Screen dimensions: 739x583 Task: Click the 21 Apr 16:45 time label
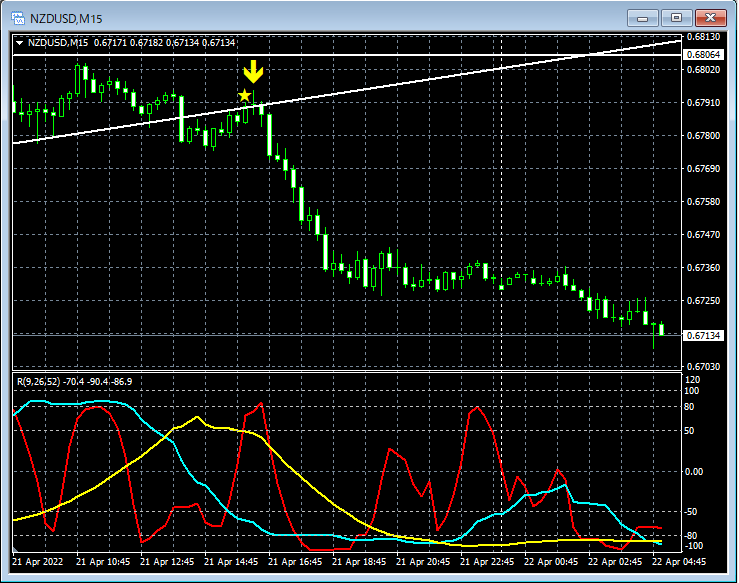[295, 562]
